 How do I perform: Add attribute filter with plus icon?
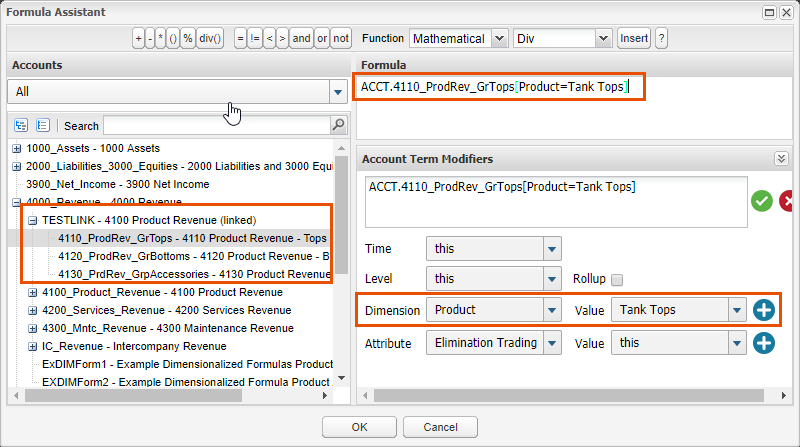(x=764, y=343)
